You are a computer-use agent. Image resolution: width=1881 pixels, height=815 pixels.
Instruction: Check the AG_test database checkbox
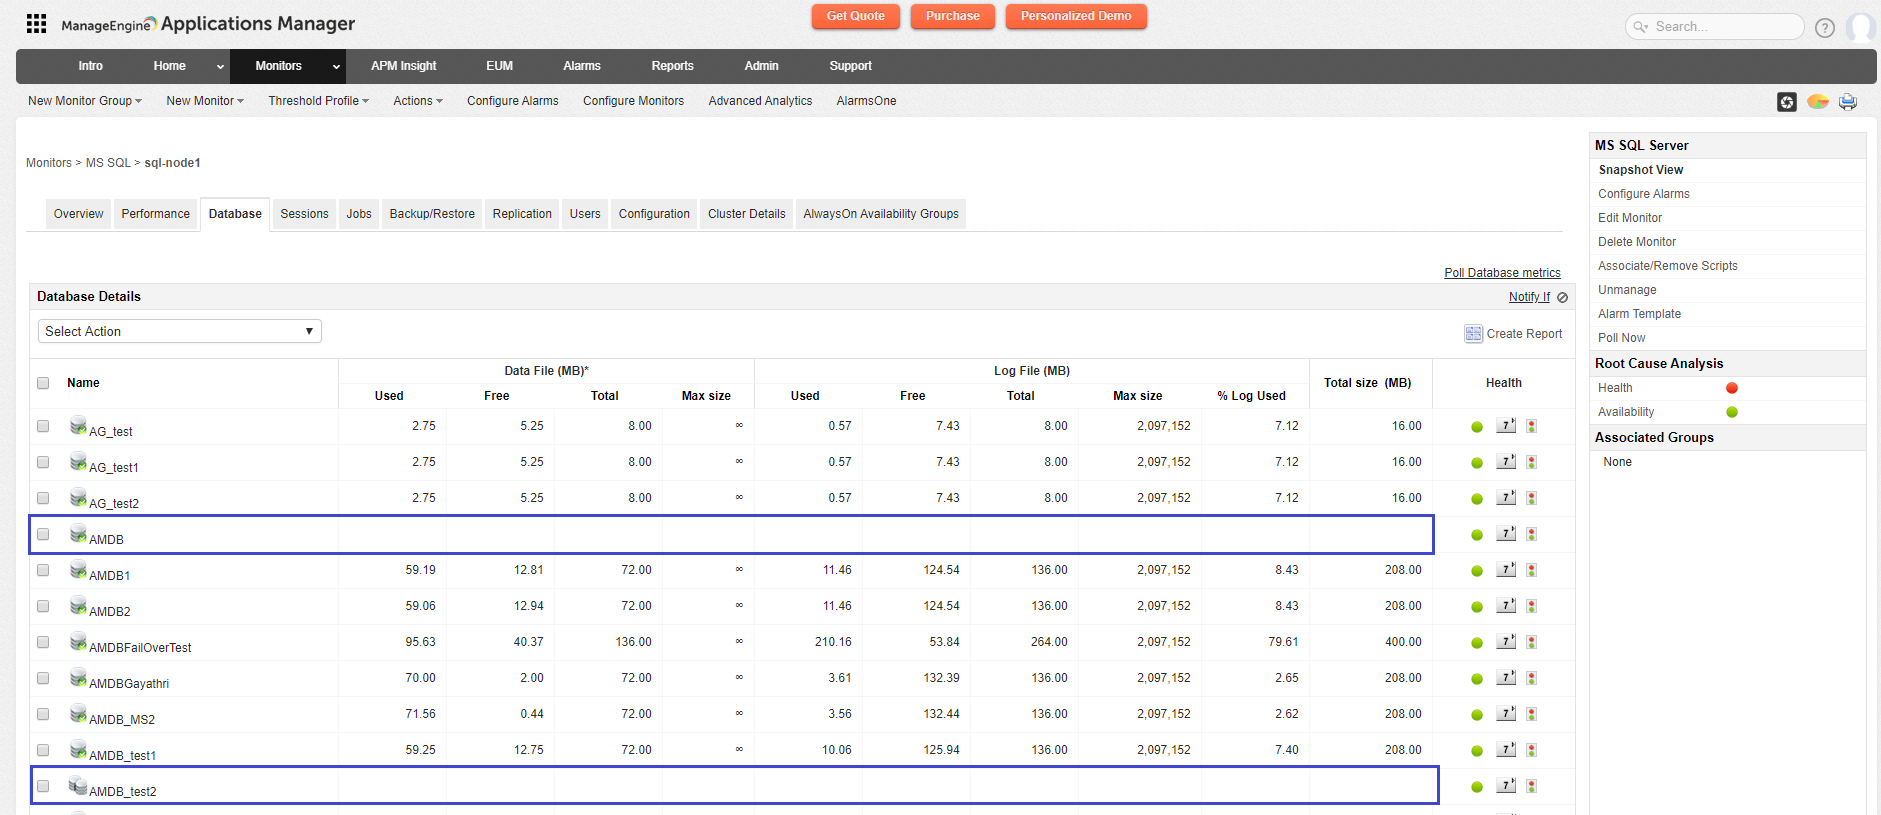tap(43, 426)
